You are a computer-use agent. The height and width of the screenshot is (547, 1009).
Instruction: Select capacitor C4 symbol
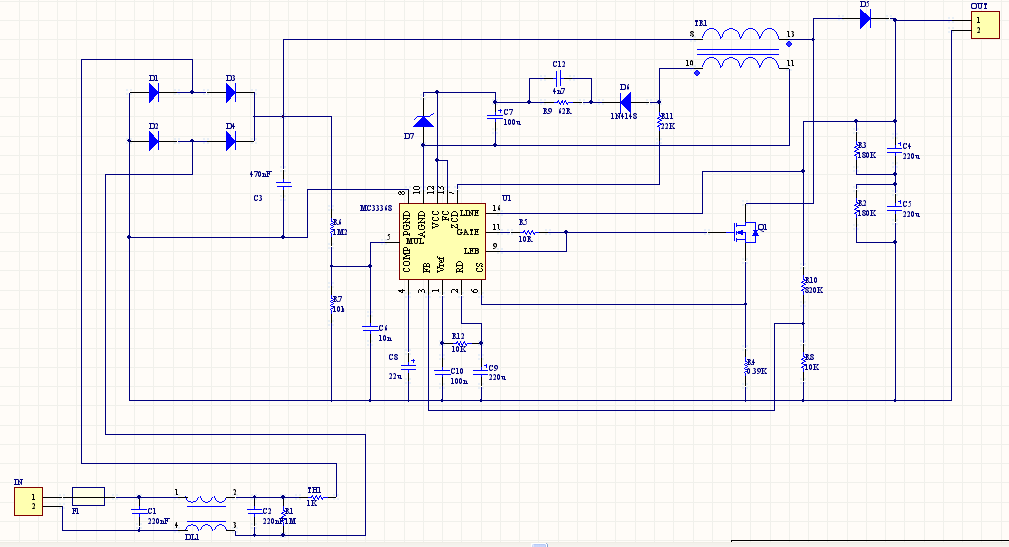coord(895,150)
